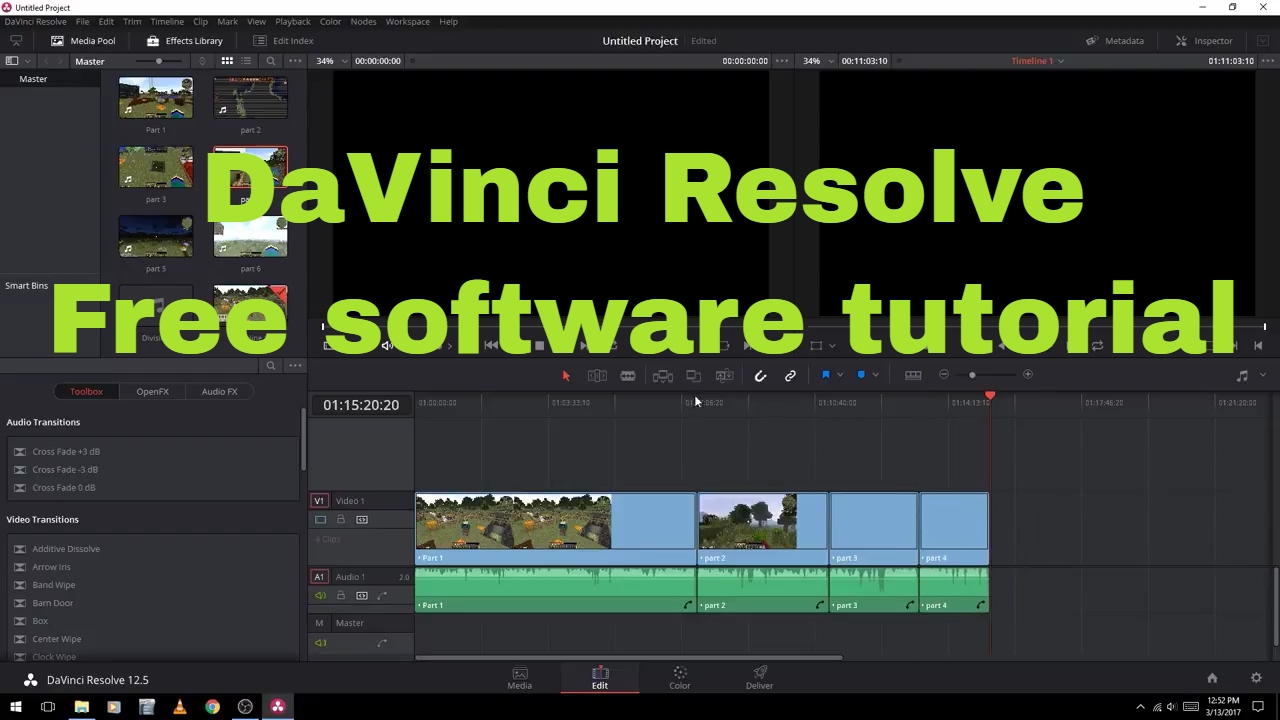Expand the dropdown beside the music-note icon
The height and width of the screenshot is (720, 1280).
pos(1262,376)
